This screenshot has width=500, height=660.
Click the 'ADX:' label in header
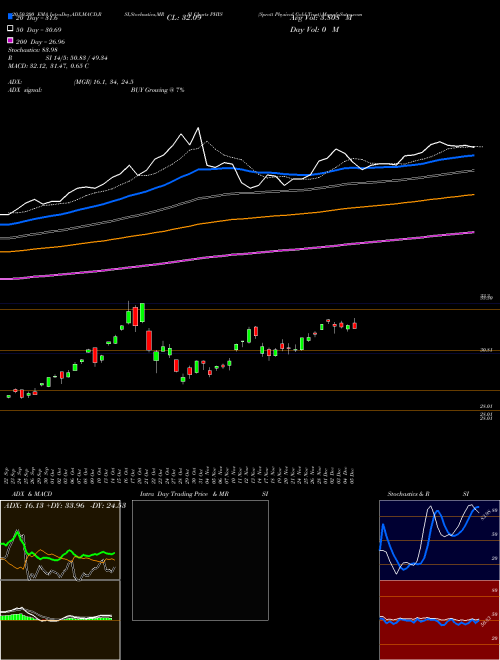pos(15,82)
